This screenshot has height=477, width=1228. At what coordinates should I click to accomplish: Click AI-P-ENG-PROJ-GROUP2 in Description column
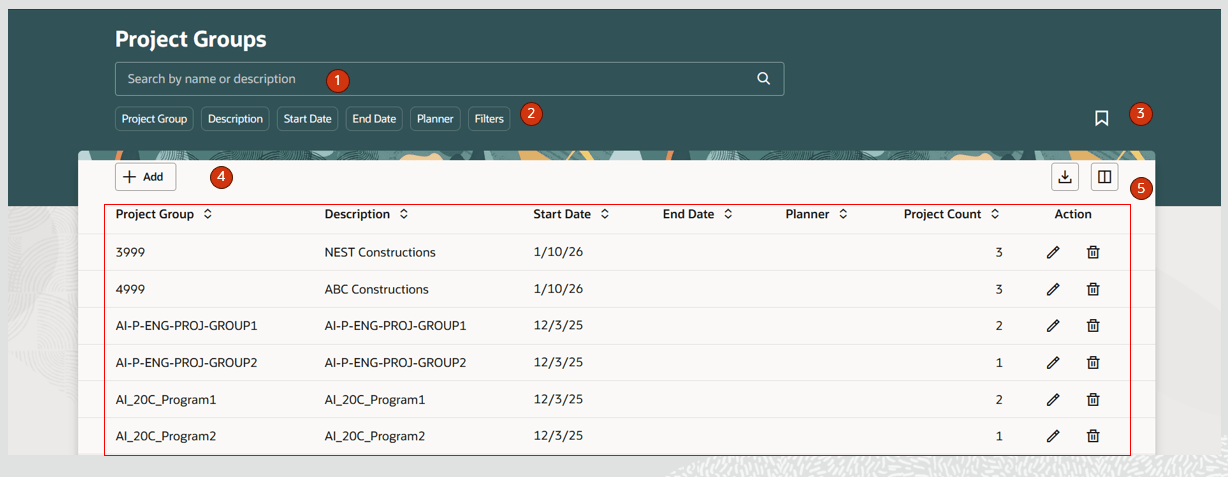click(396, 362)
